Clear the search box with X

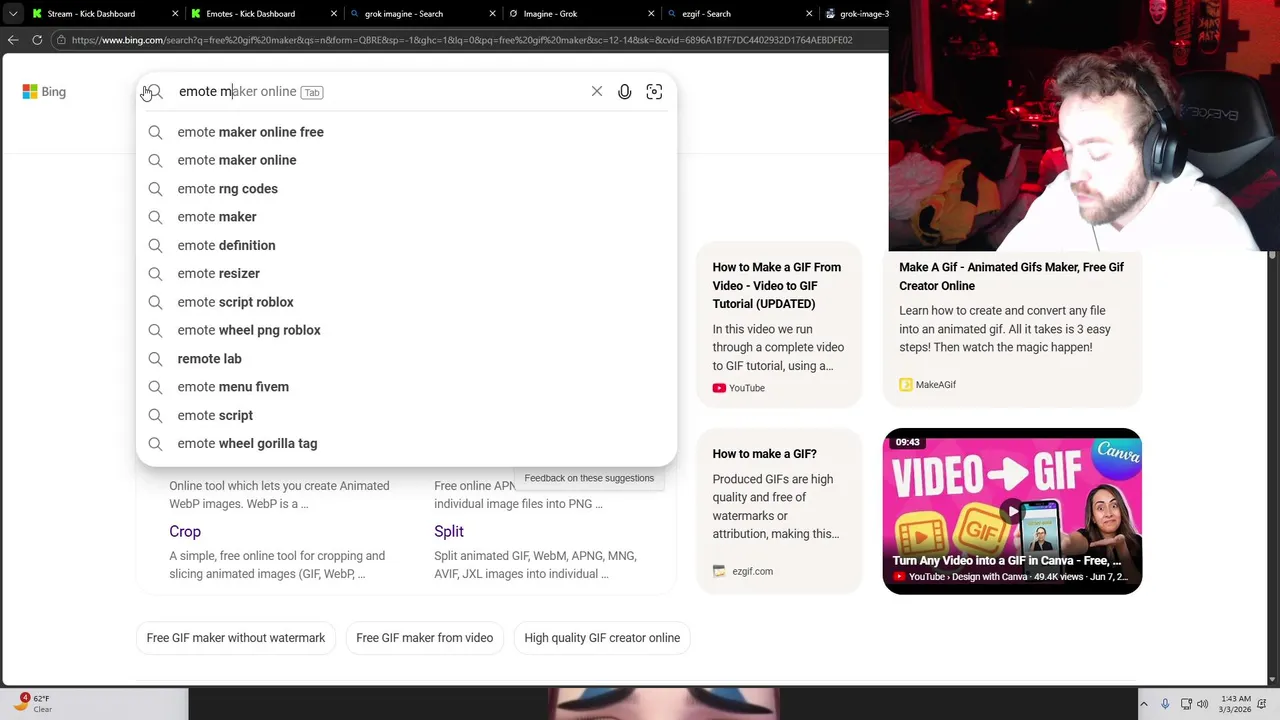[597, 91]
